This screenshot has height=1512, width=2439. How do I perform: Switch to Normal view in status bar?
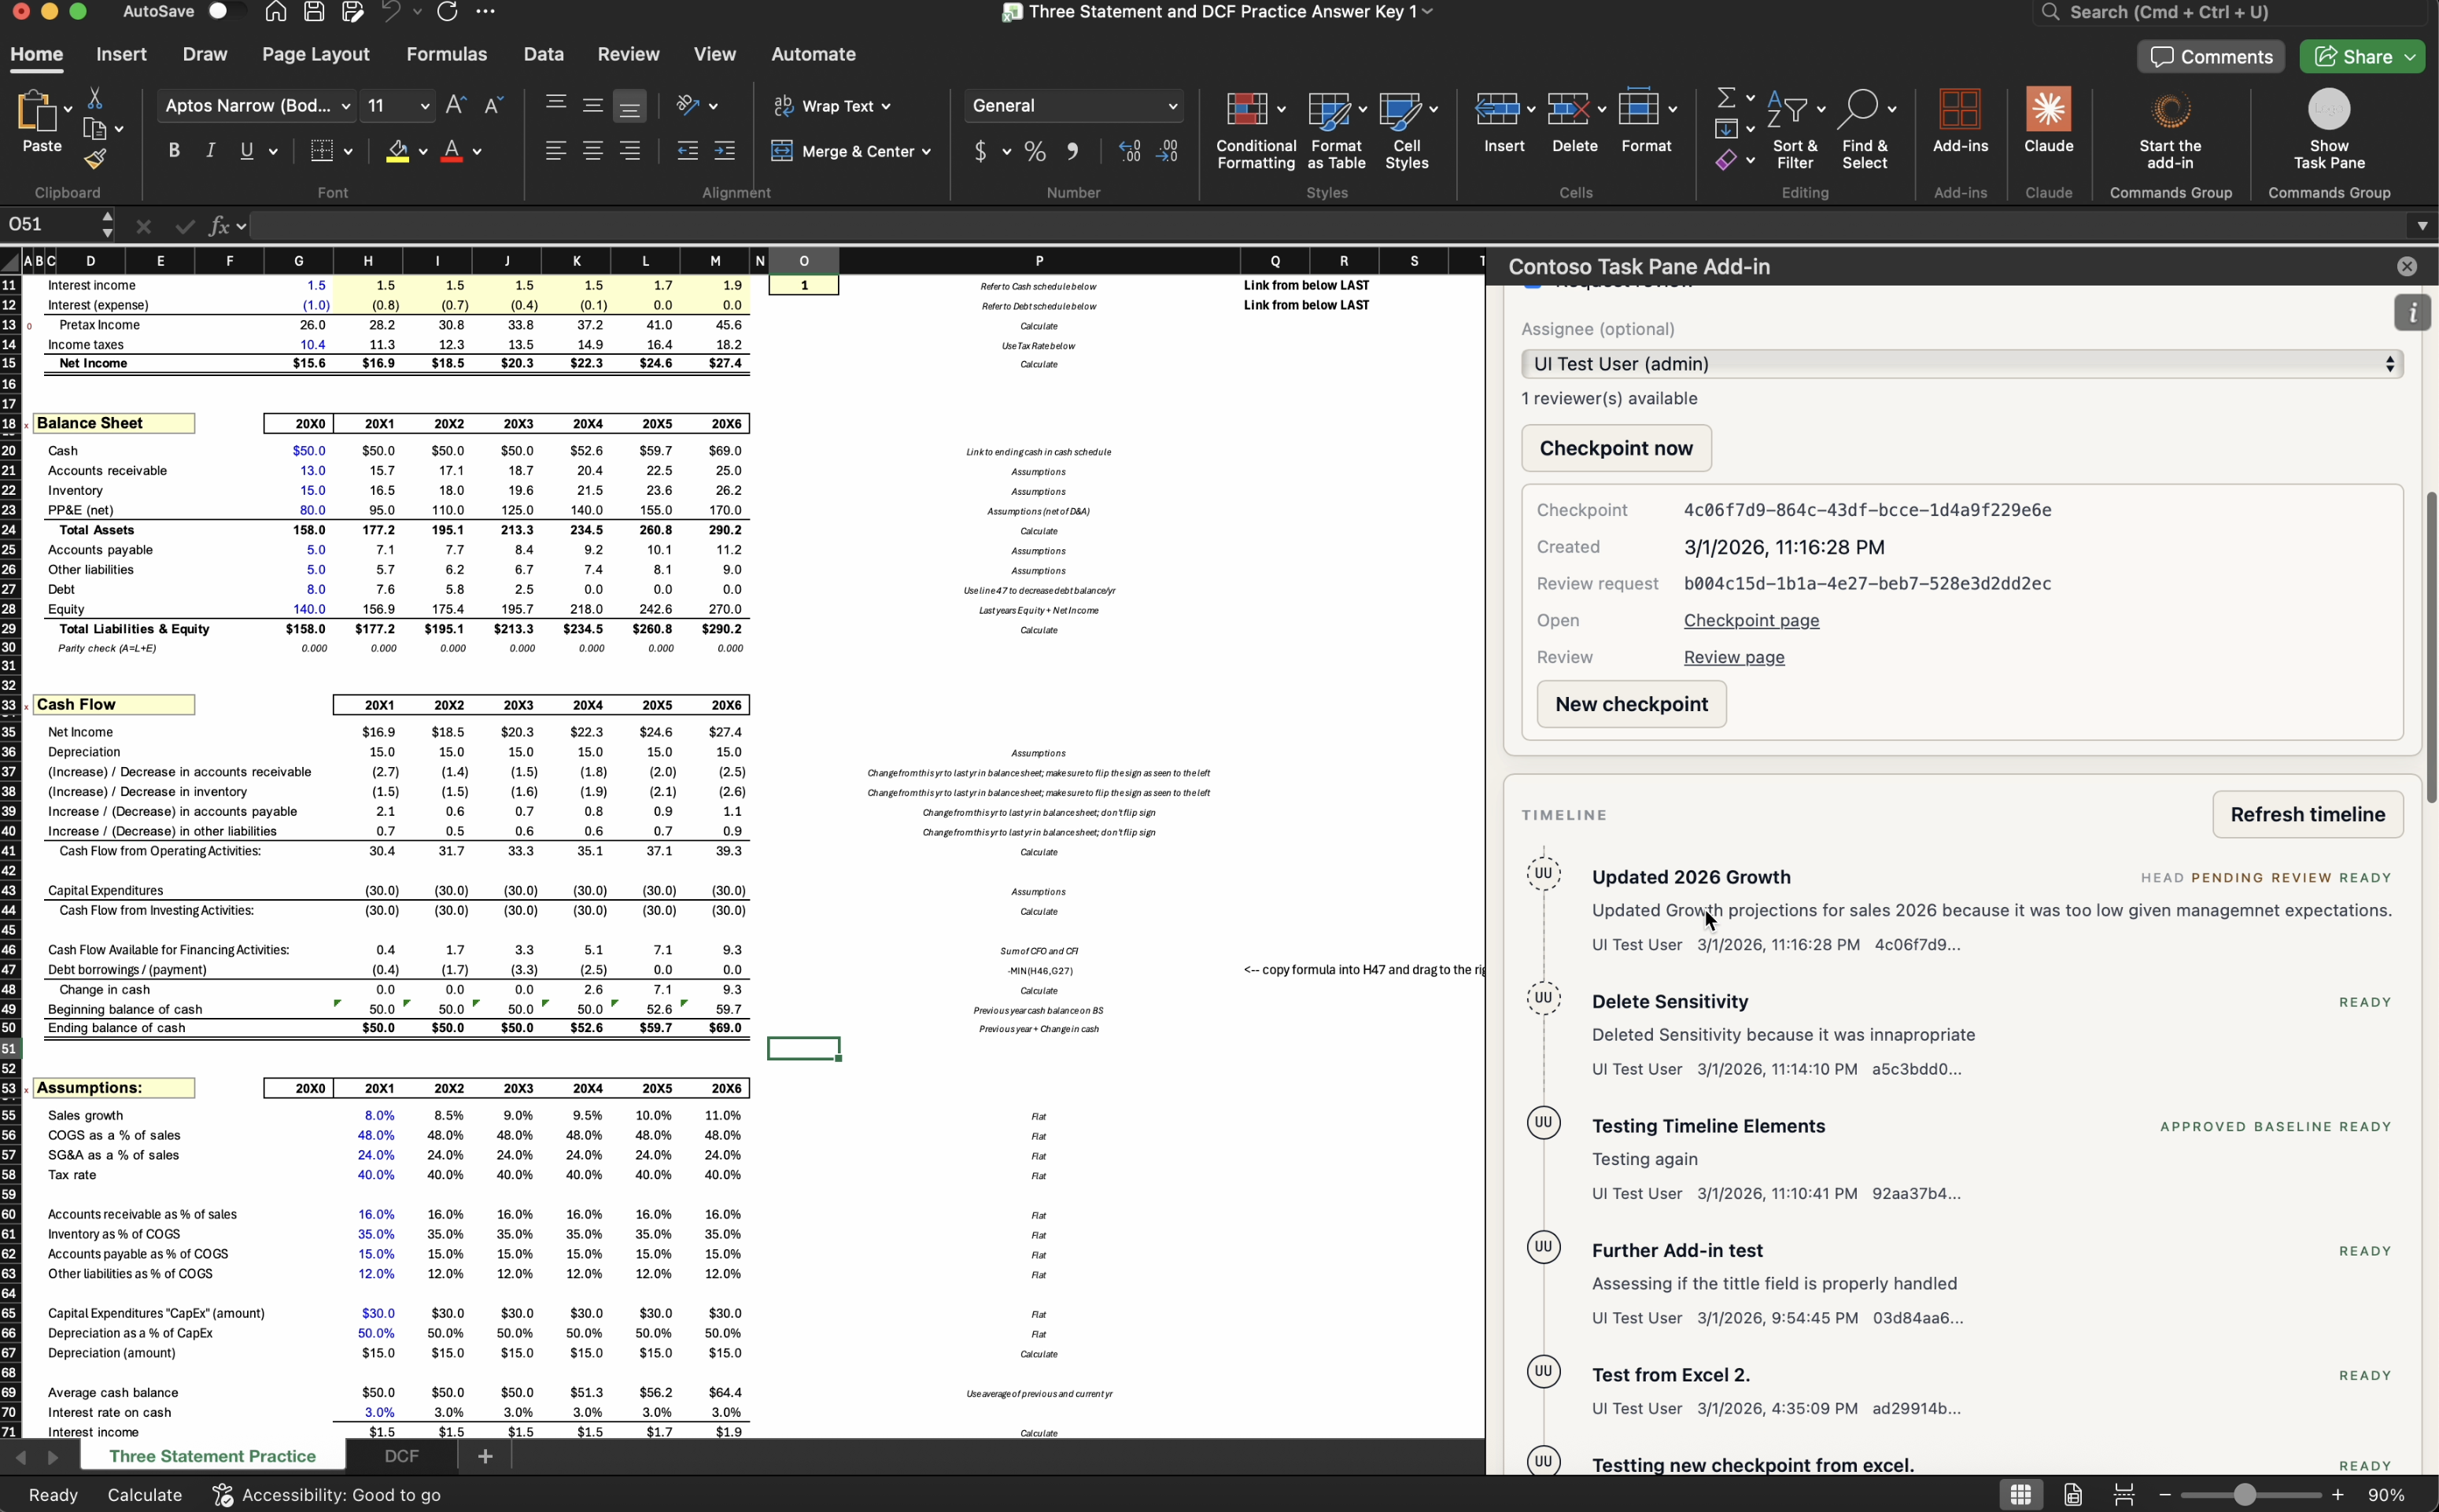2020,1495
